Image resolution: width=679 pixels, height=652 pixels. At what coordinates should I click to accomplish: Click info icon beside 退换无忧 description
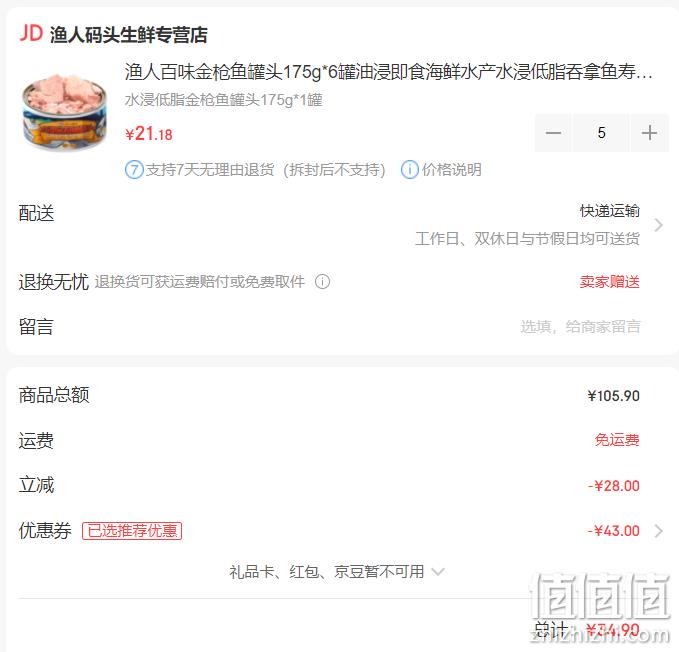point(322,282)
